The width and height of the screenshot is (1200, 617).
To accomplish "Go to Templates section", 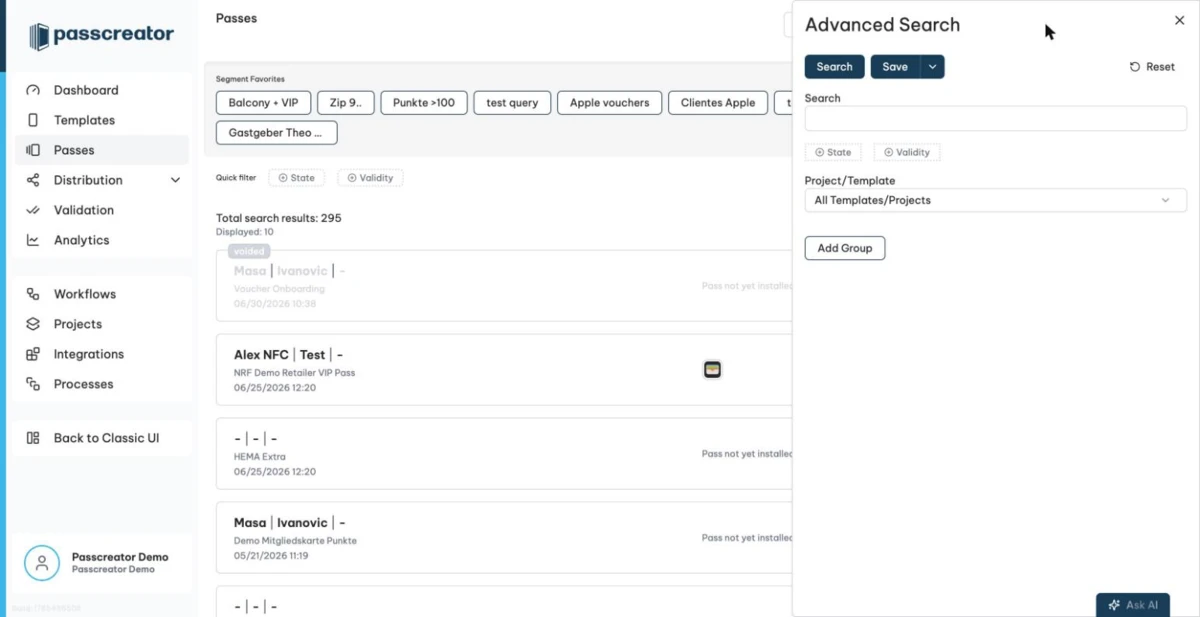I will [x=84, y=120].
